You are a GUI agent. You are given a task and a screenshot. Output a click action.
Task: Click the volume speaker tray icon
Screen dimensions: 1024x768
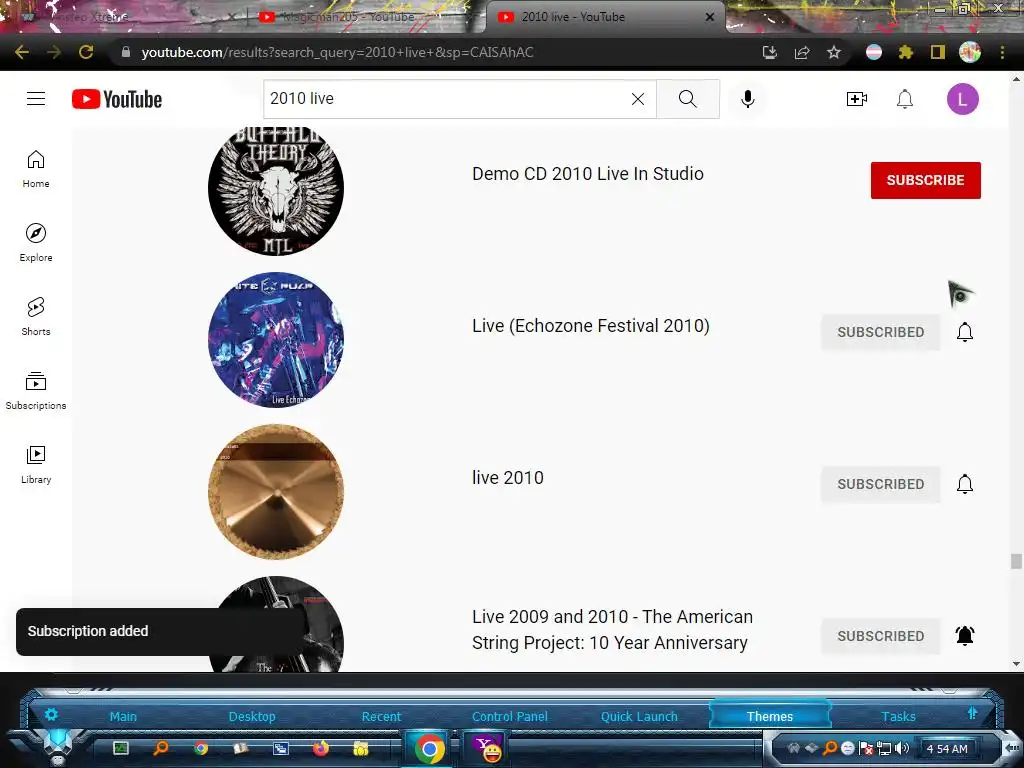click(902, 748)
